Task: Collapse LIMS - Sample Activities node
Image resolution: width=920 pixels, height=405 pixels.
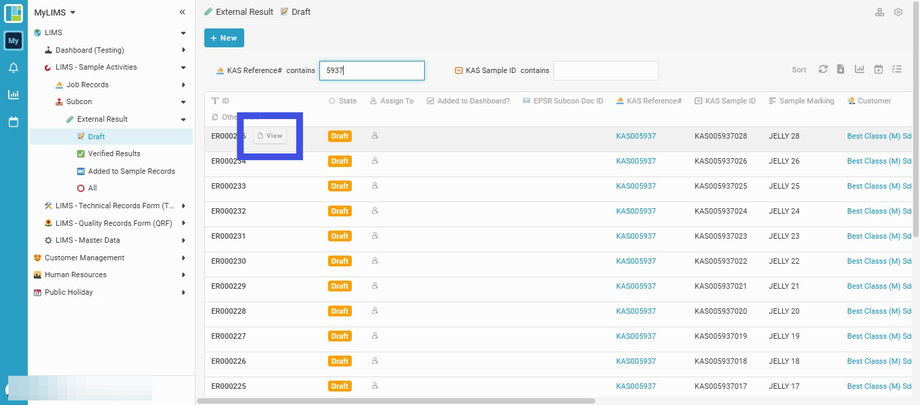Action: point(183,68)
